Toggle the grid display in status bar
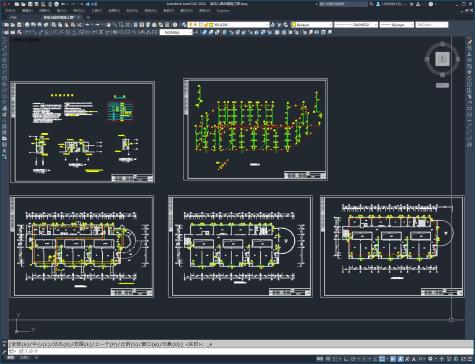The width and height of the screenshot is (475, 364). (327, 359)
